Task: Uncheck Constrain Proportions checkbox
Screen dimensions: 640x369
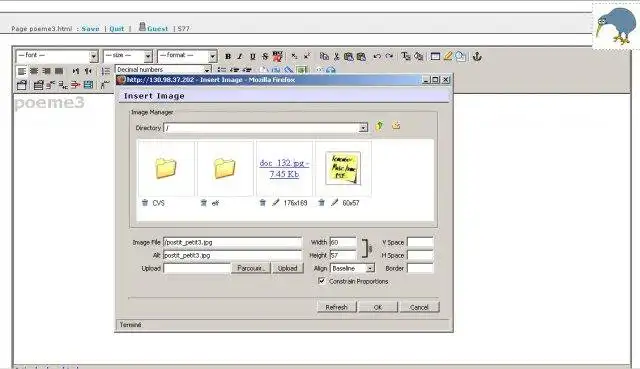Action: point(322,281)
